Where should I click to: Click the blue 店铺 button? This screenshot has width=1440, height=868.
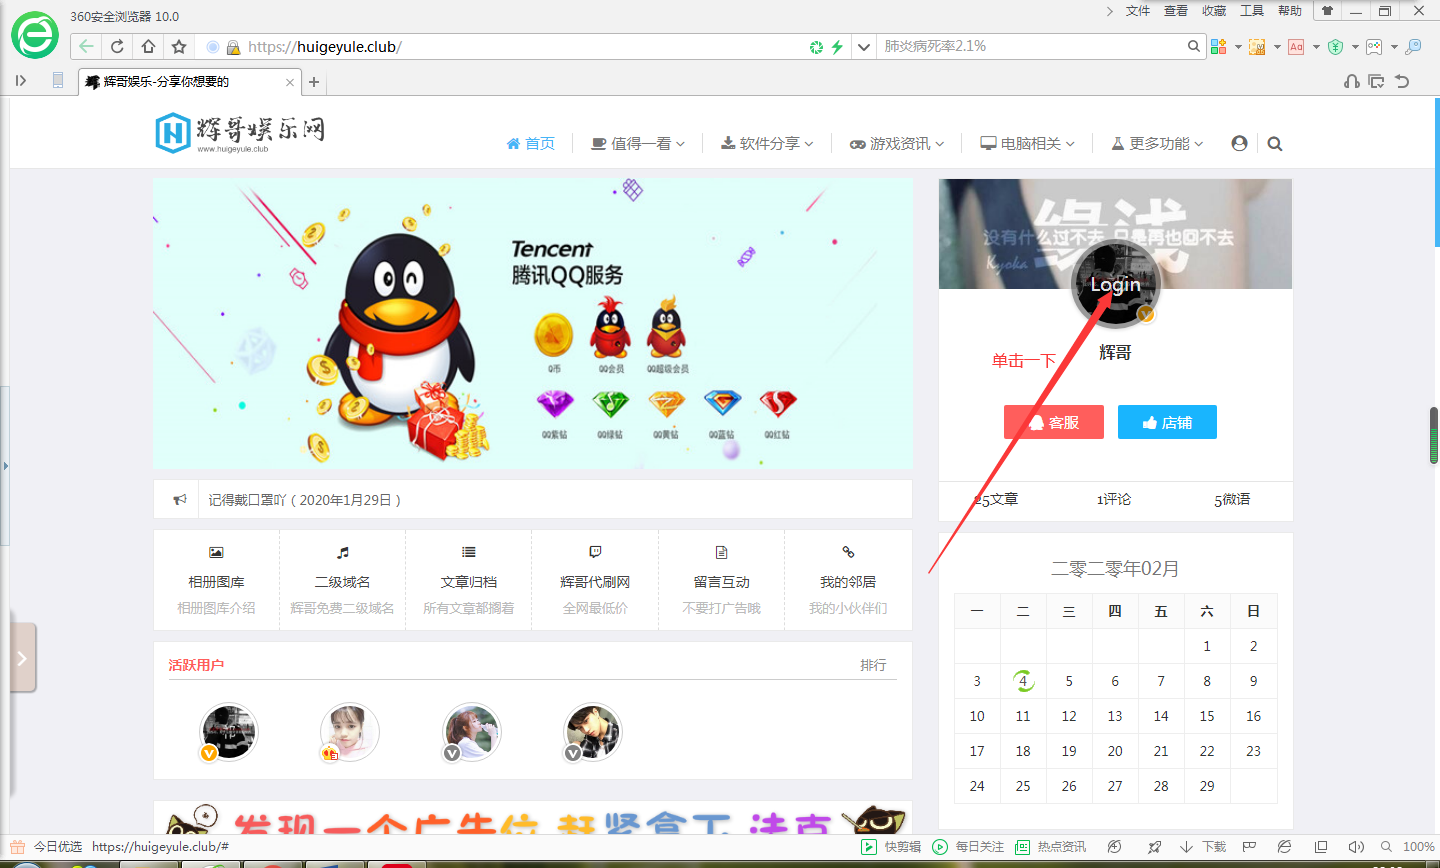click(1167, 422)
